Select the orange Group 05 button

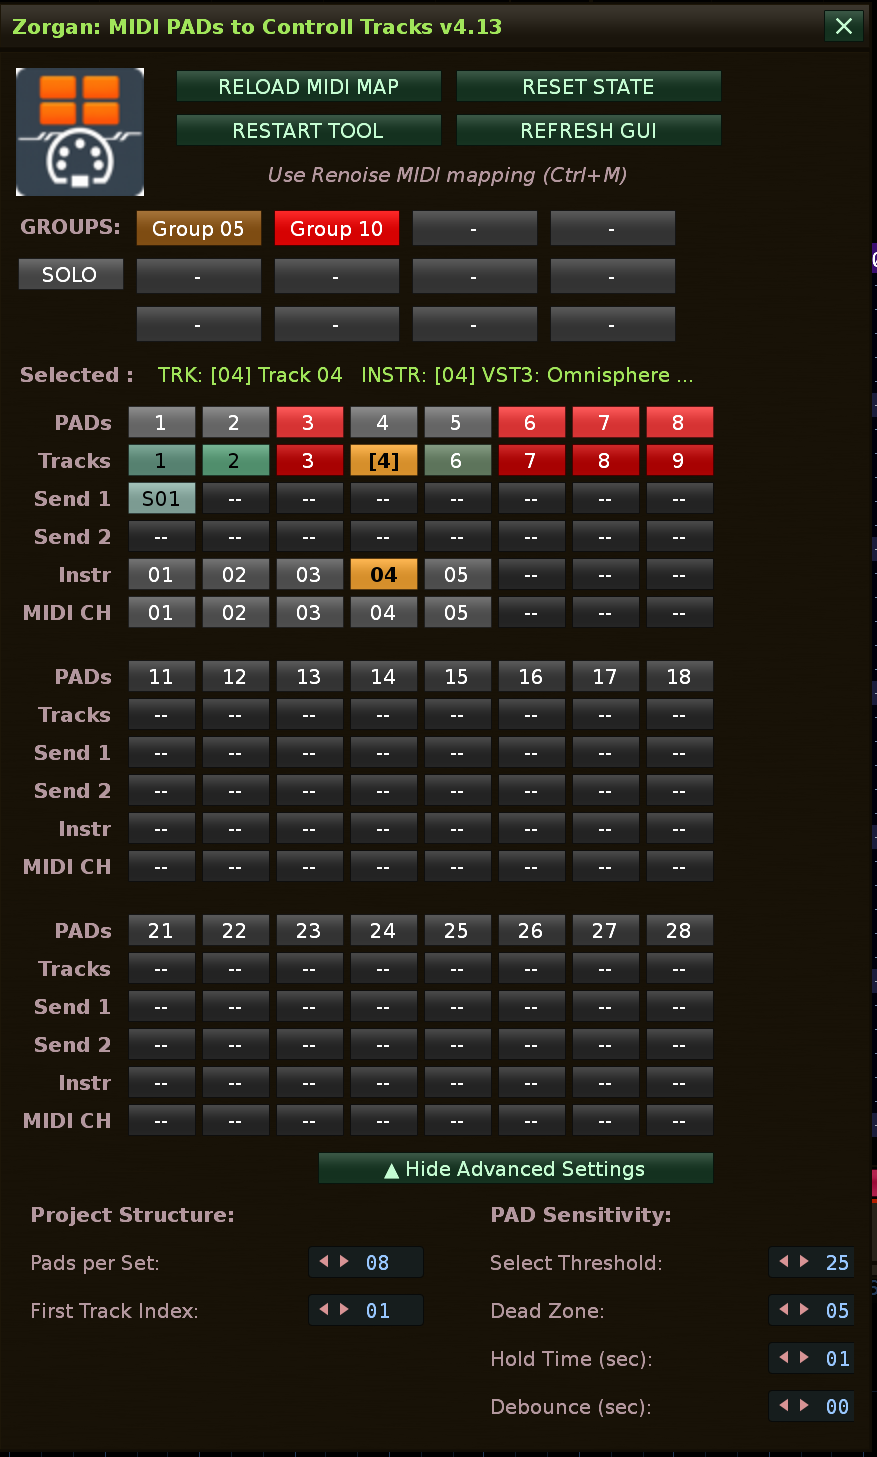tap(198, 229)
